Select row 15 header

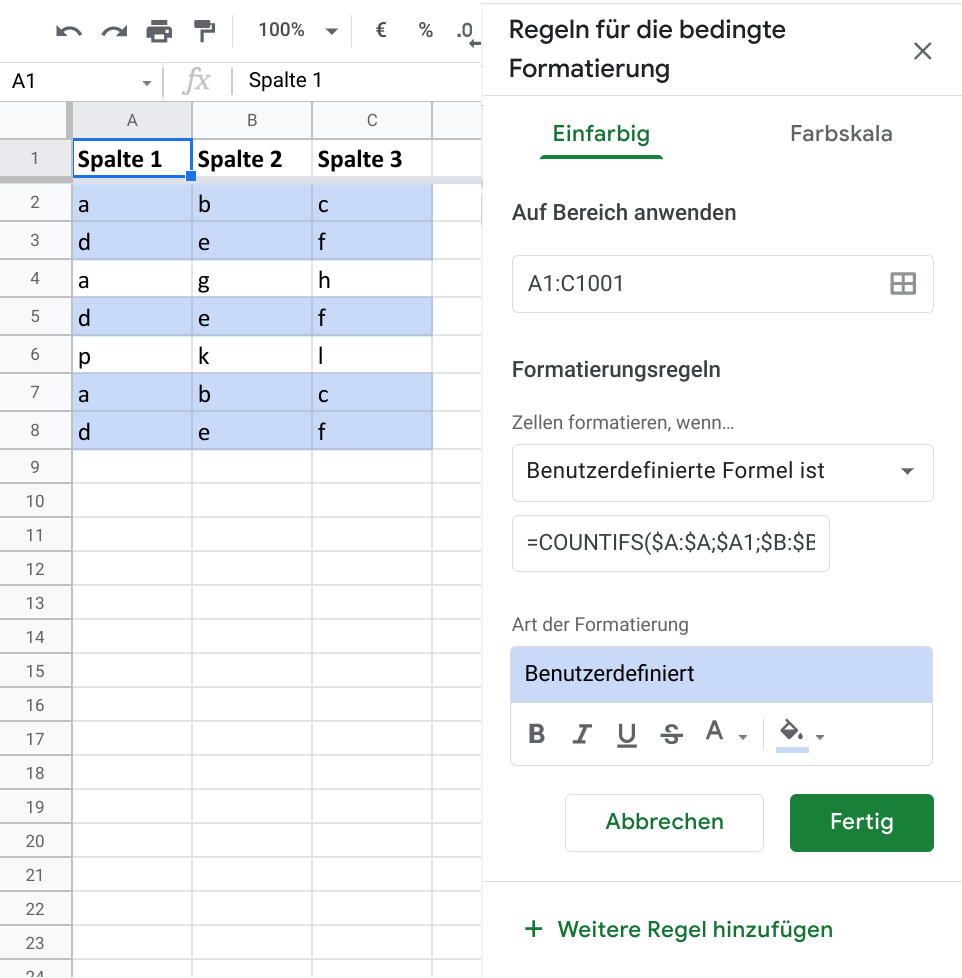(35, 671)
